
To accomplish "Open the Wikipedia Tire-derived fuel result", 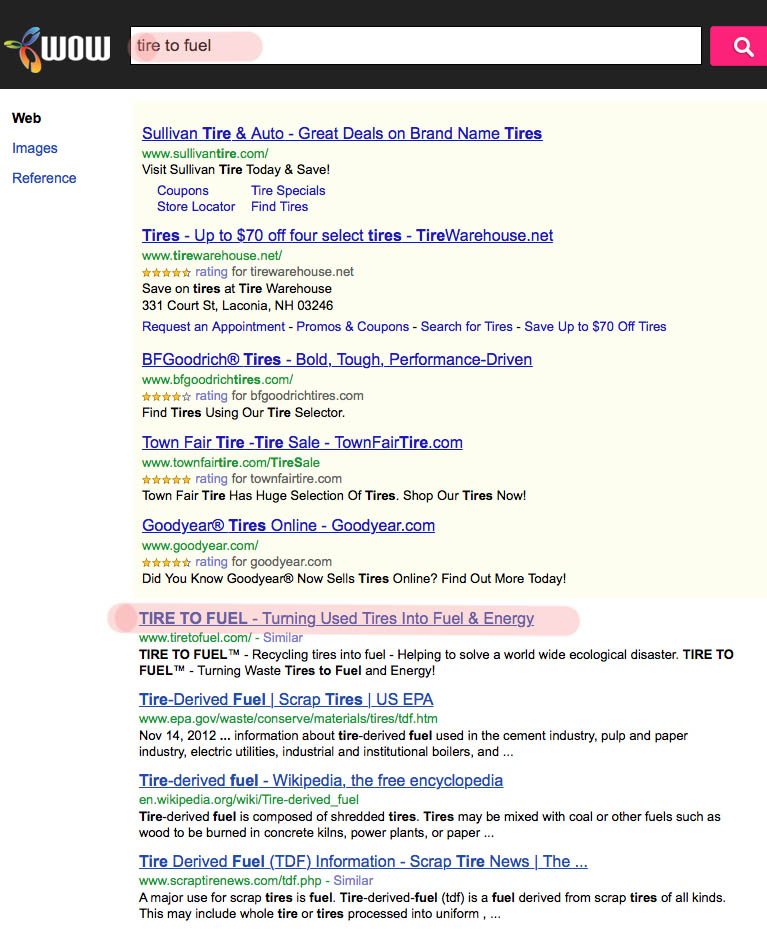I will click(x=321, y=780).
